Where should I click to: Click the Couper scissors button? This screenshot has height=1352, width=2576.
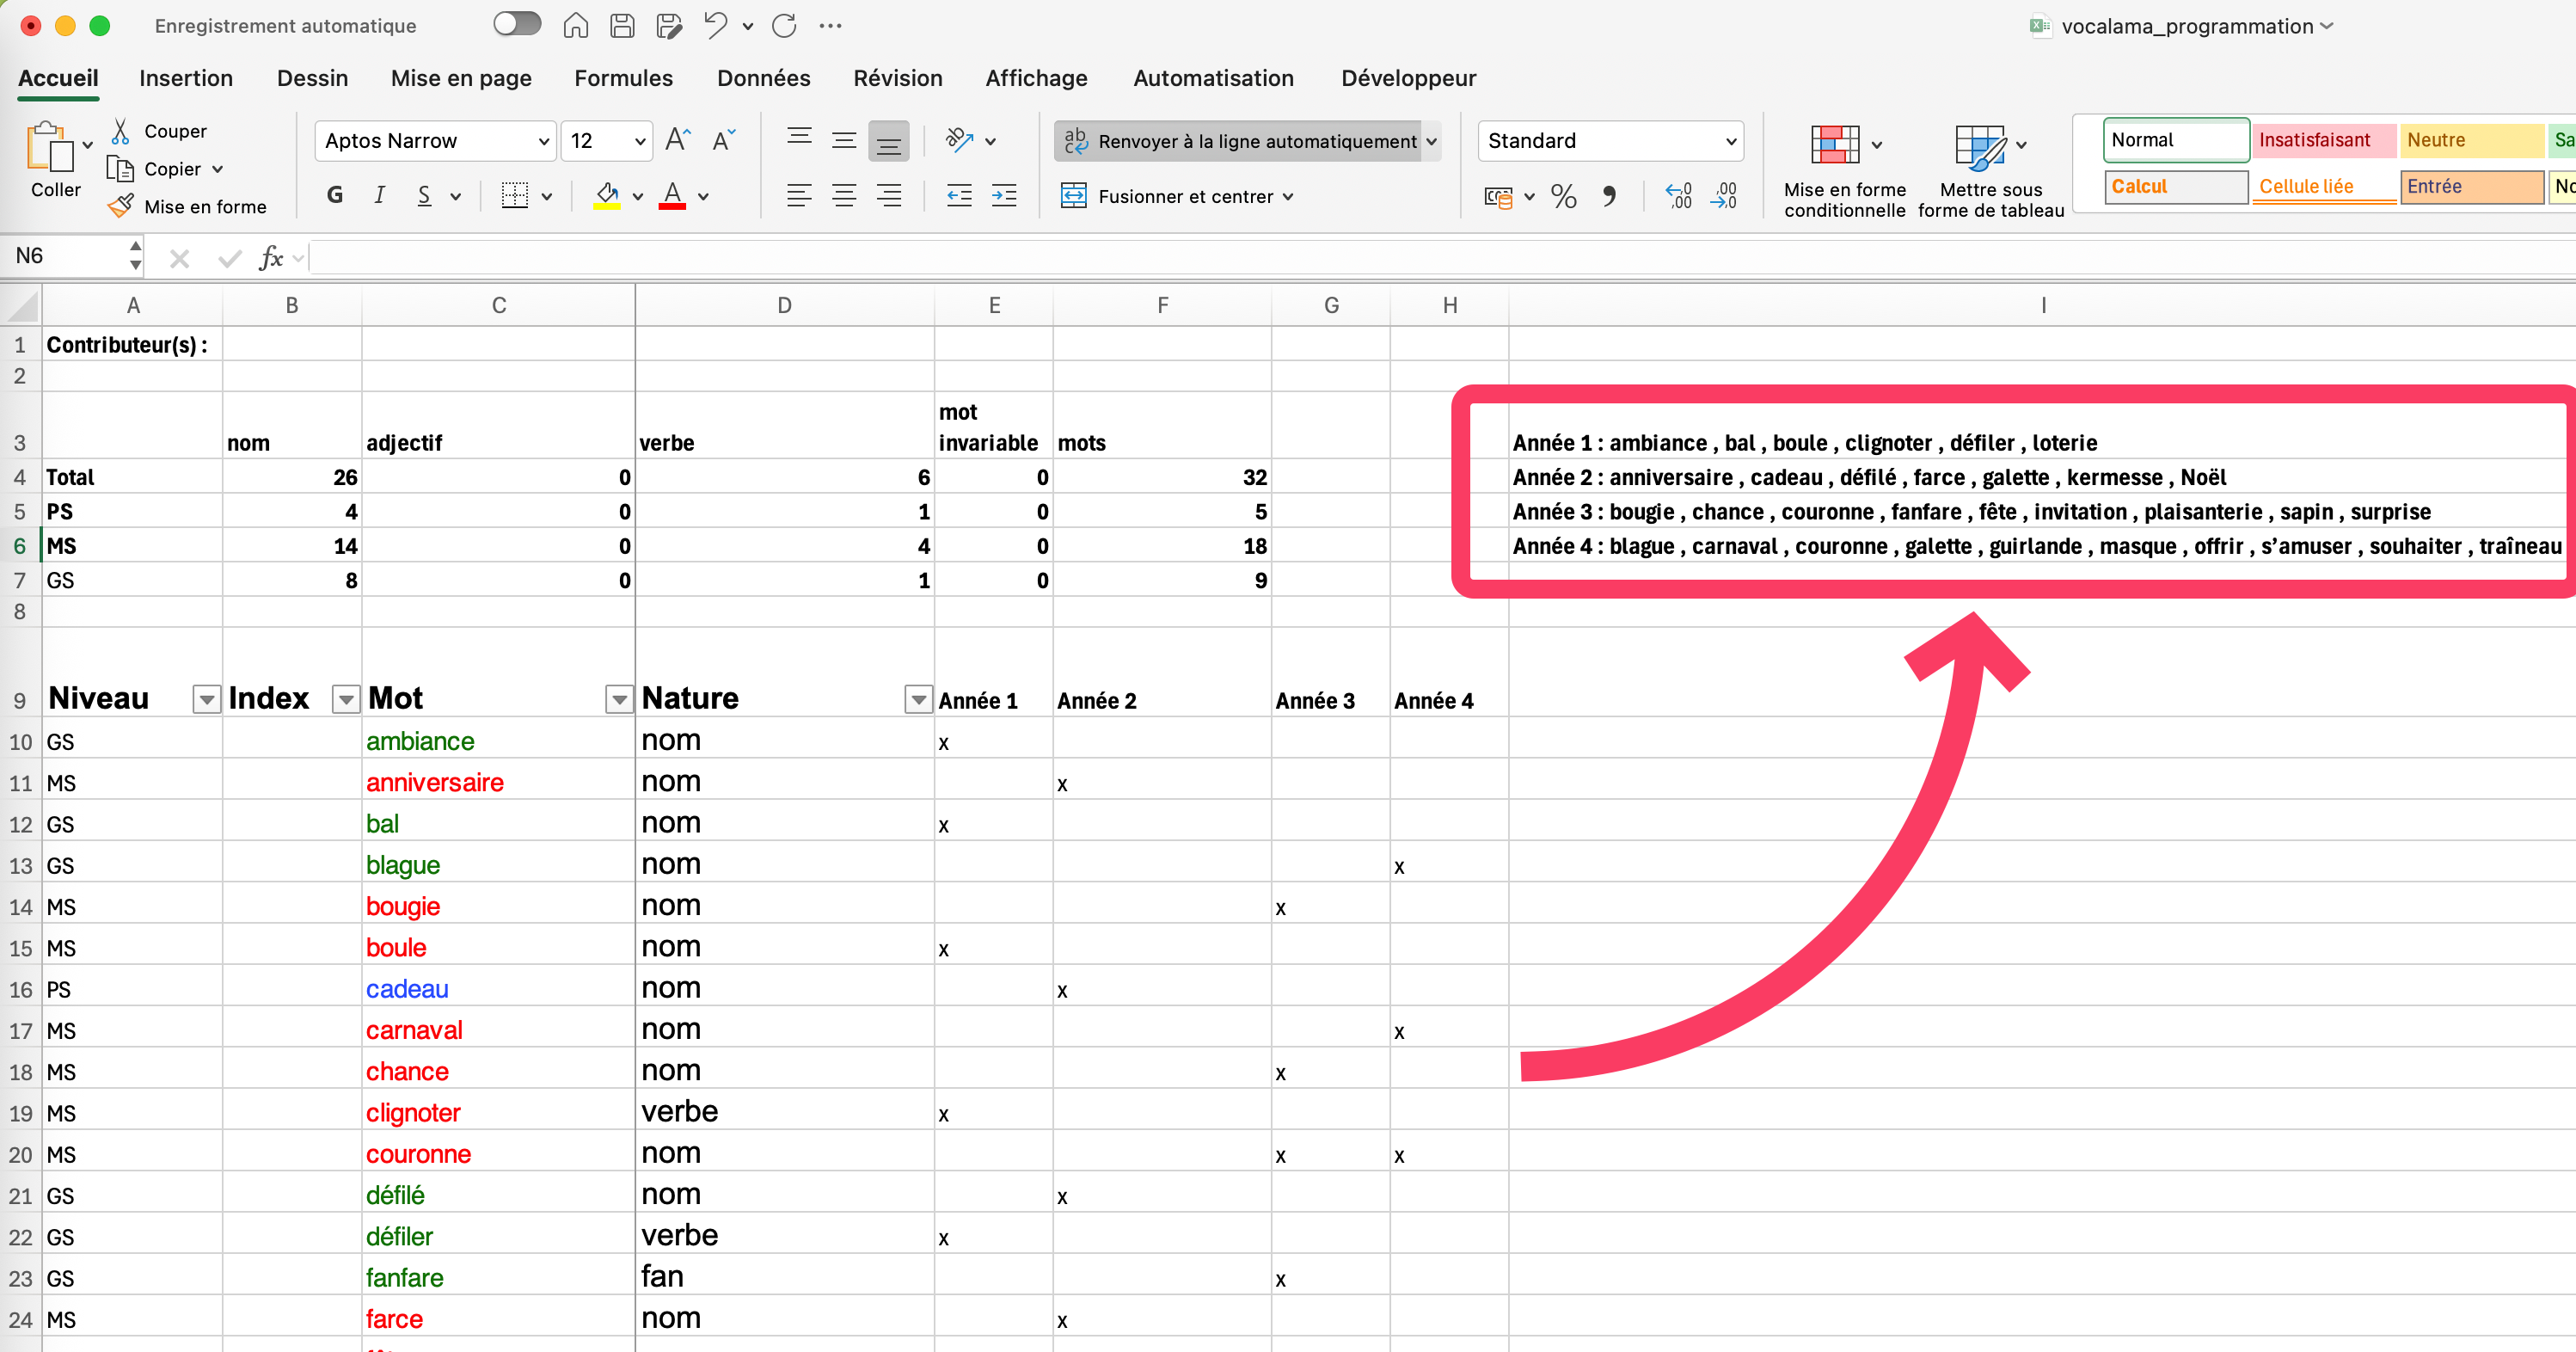point(160,131)
